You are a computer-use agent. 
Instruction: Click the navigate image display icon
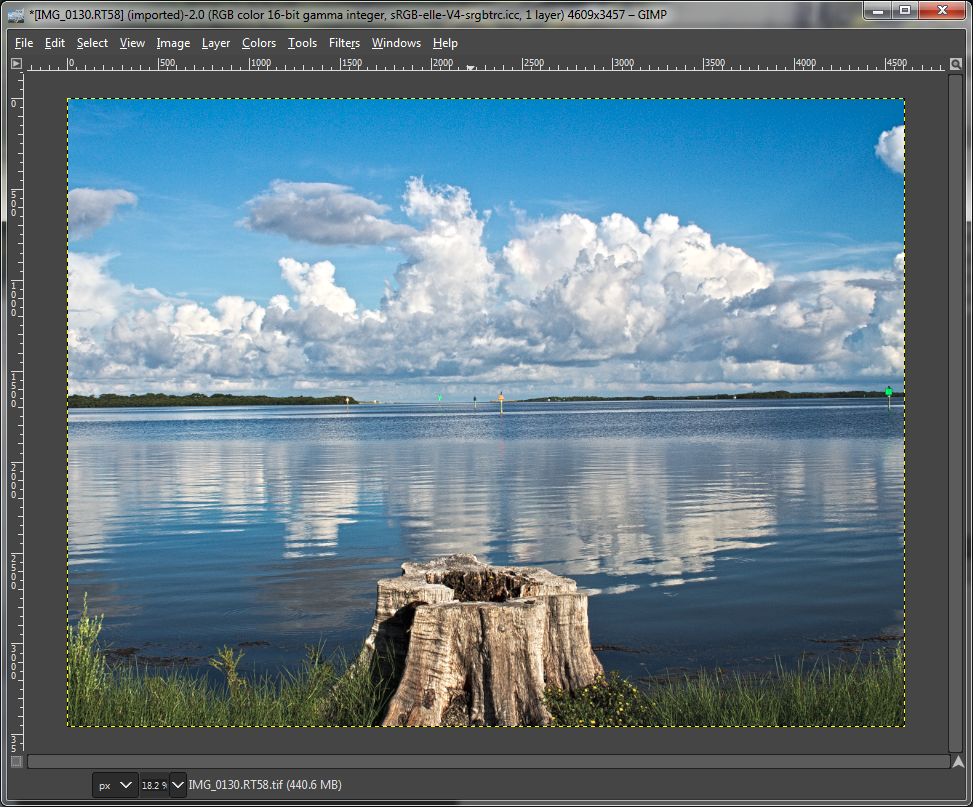pos(957,761)
